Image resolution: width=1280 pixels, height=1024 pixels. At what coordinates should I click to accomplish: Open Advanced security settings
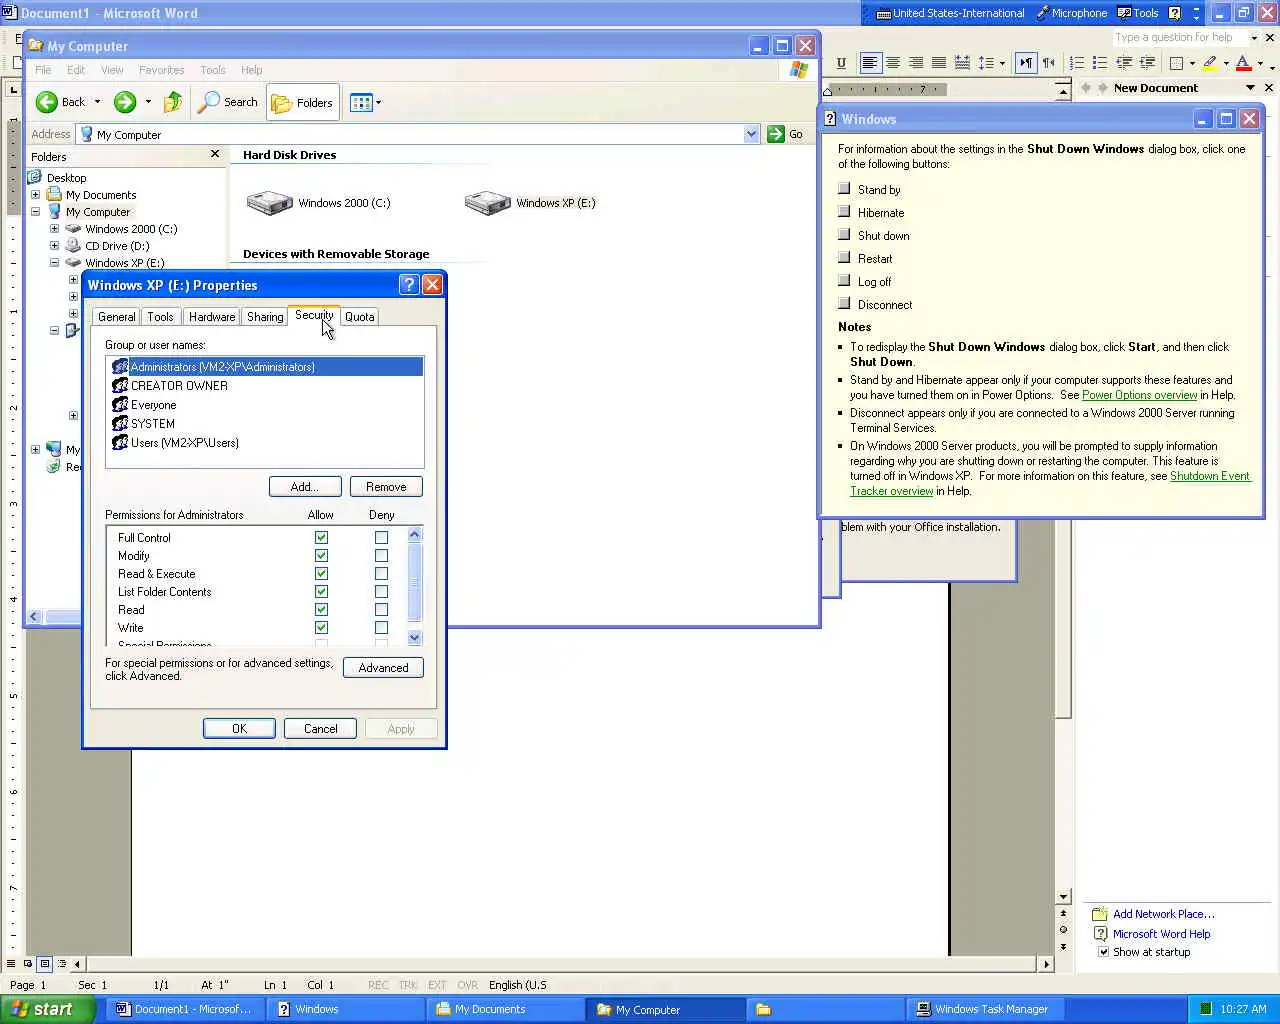point(383,668)
